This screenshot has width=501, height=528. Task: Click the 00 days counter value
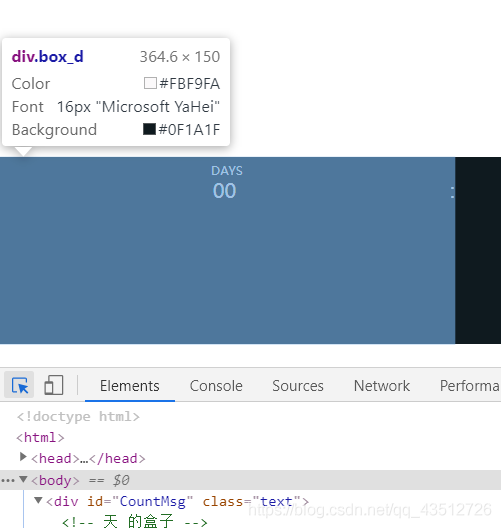coord(224,191)
